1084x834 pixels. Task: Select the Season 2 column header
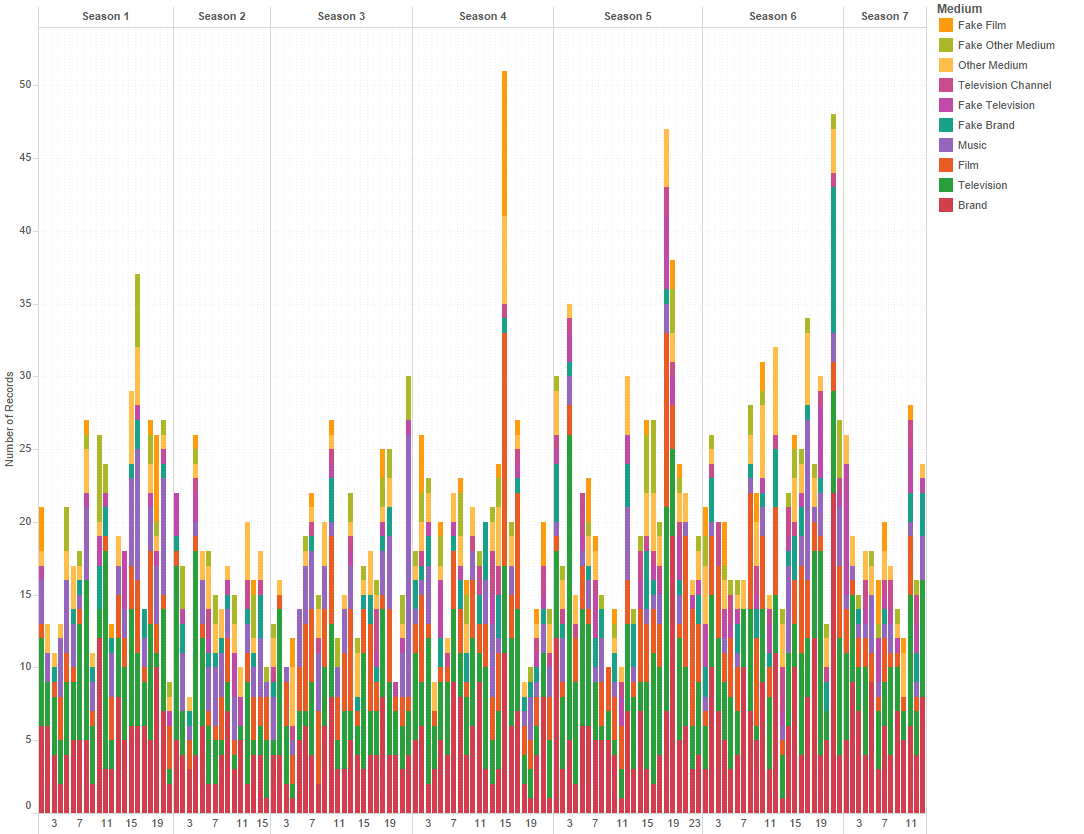pyautogui.click(x=222, y=17)
